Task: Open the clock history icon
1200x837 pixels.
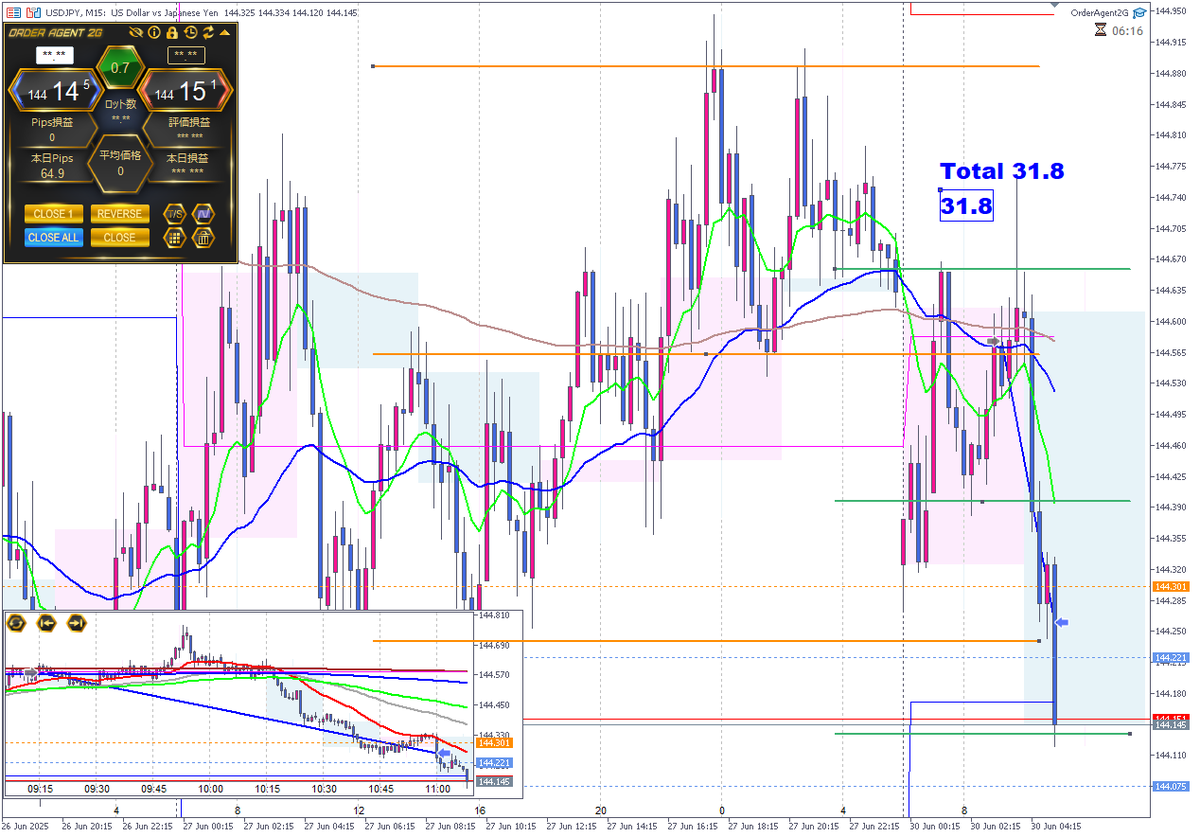Action: point(191,32)
